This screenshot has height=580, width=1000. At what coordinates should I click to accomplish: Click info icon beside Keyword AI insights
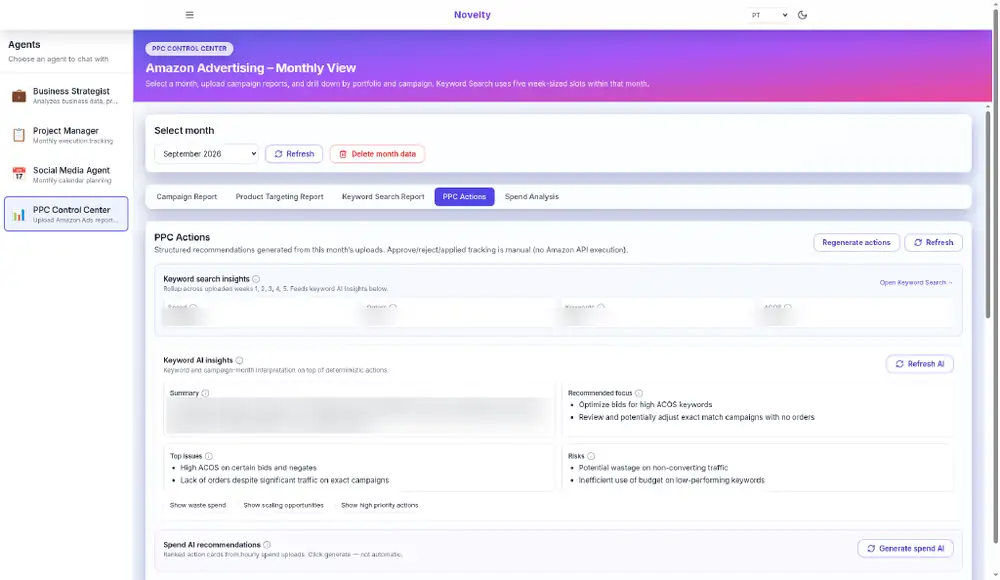click(x=239, y=361)
